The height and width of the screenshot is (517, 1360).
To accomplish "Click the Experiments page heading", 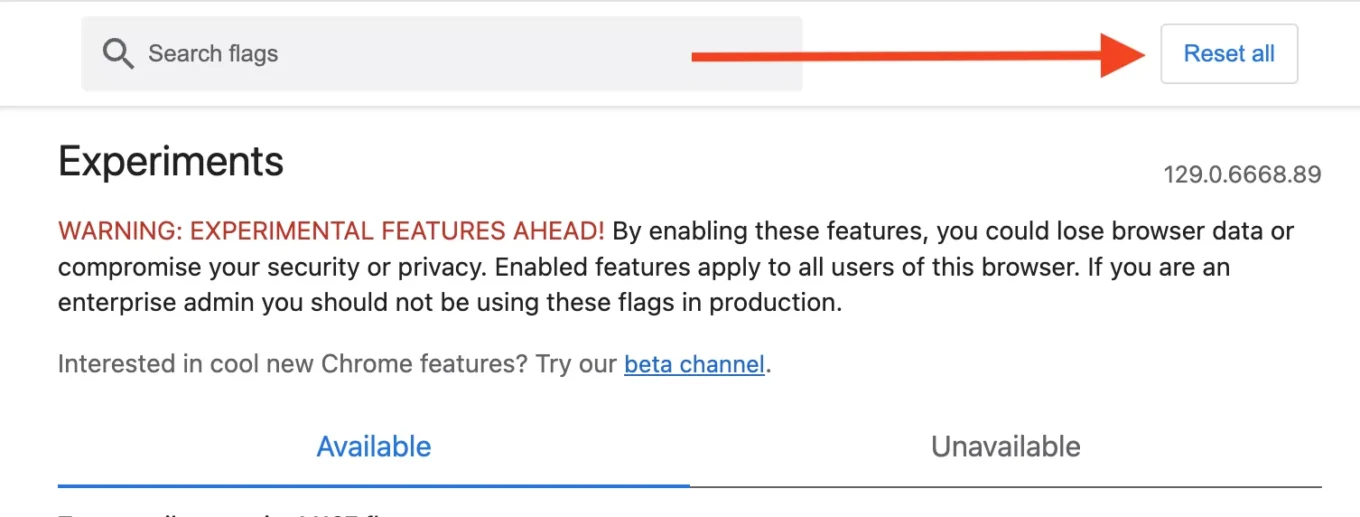I will pyautogui.click(x=171, y=161).
